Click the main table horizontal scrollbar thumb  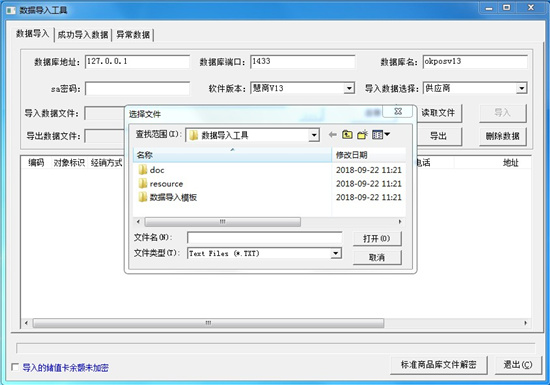click(x=208, y=323)
